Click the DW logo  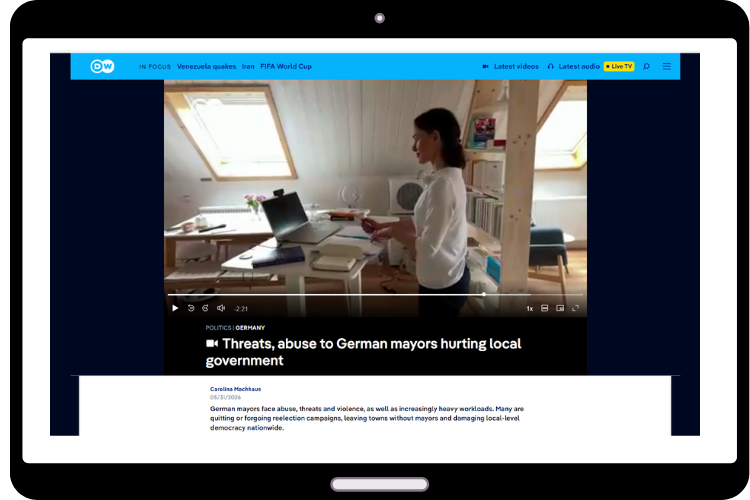pos(102,66)
